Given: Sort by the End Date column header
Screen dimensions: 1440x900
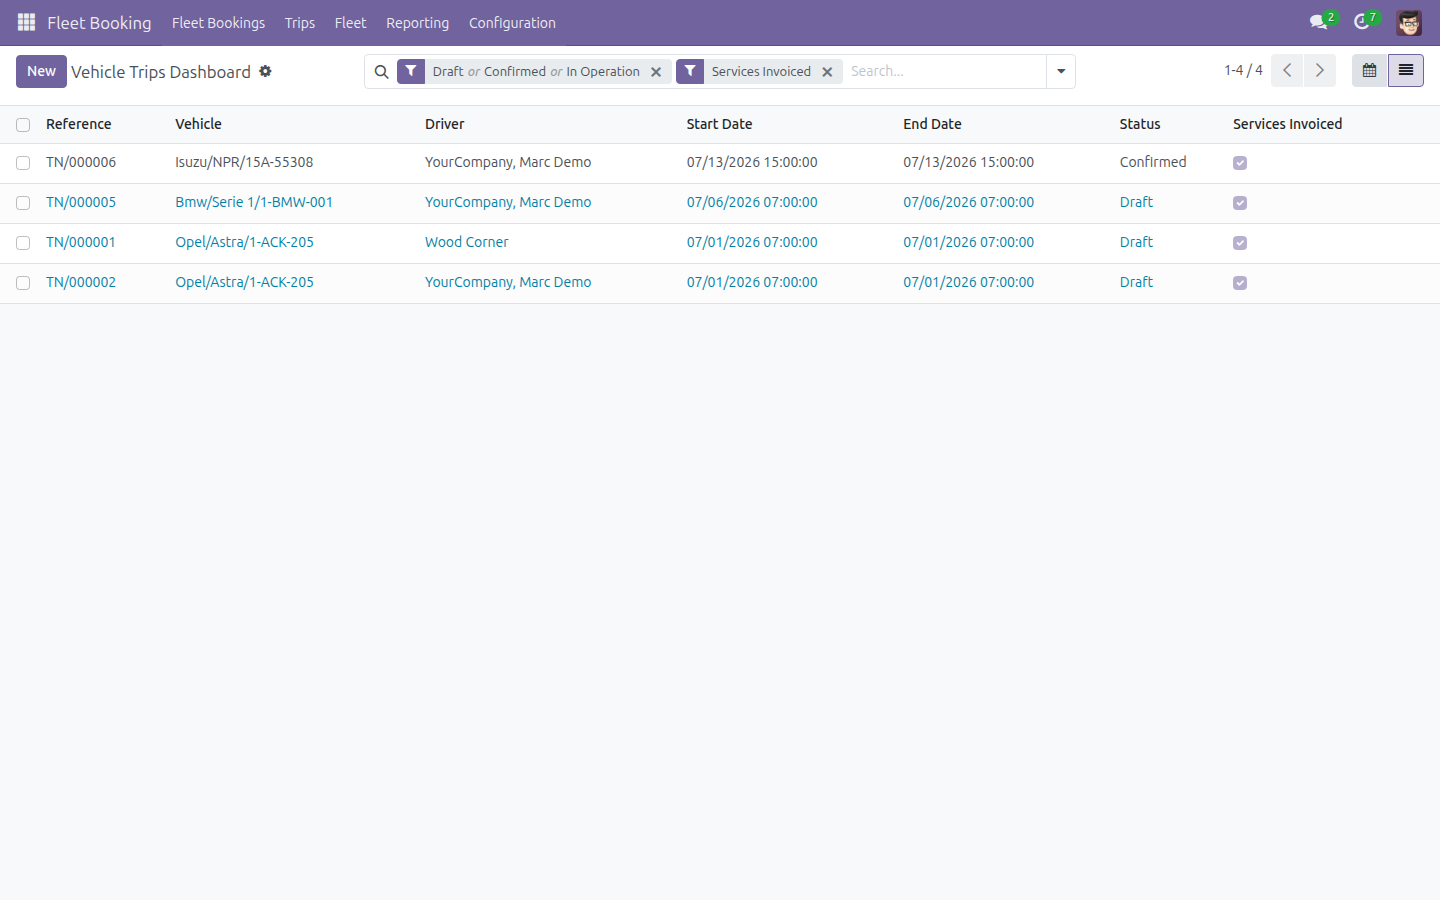Looking at the screenshot, I should point(932,124).
